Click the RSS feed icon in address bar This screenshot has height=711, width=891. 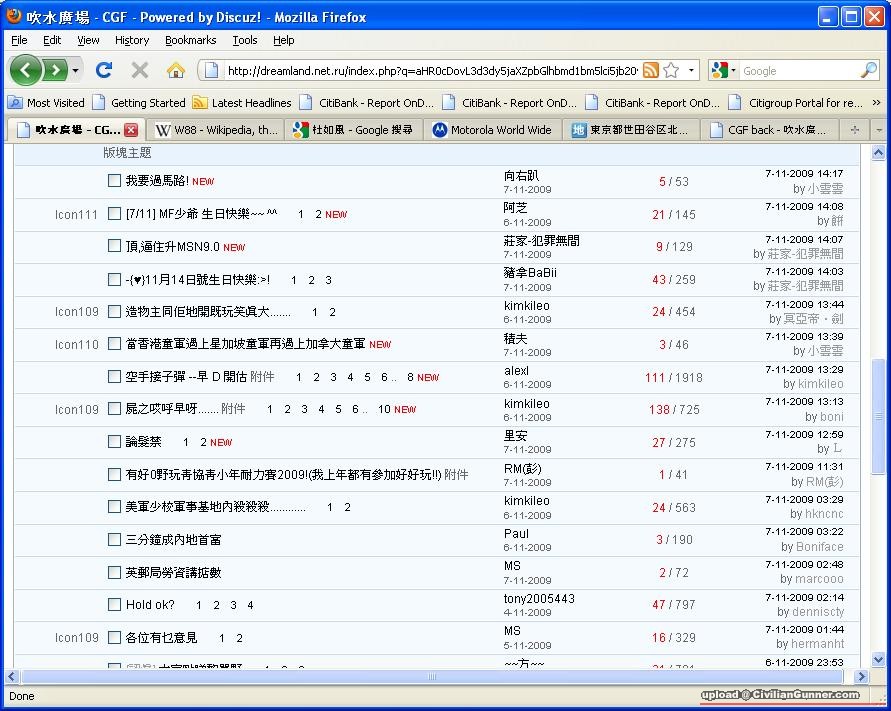(651, 70)
